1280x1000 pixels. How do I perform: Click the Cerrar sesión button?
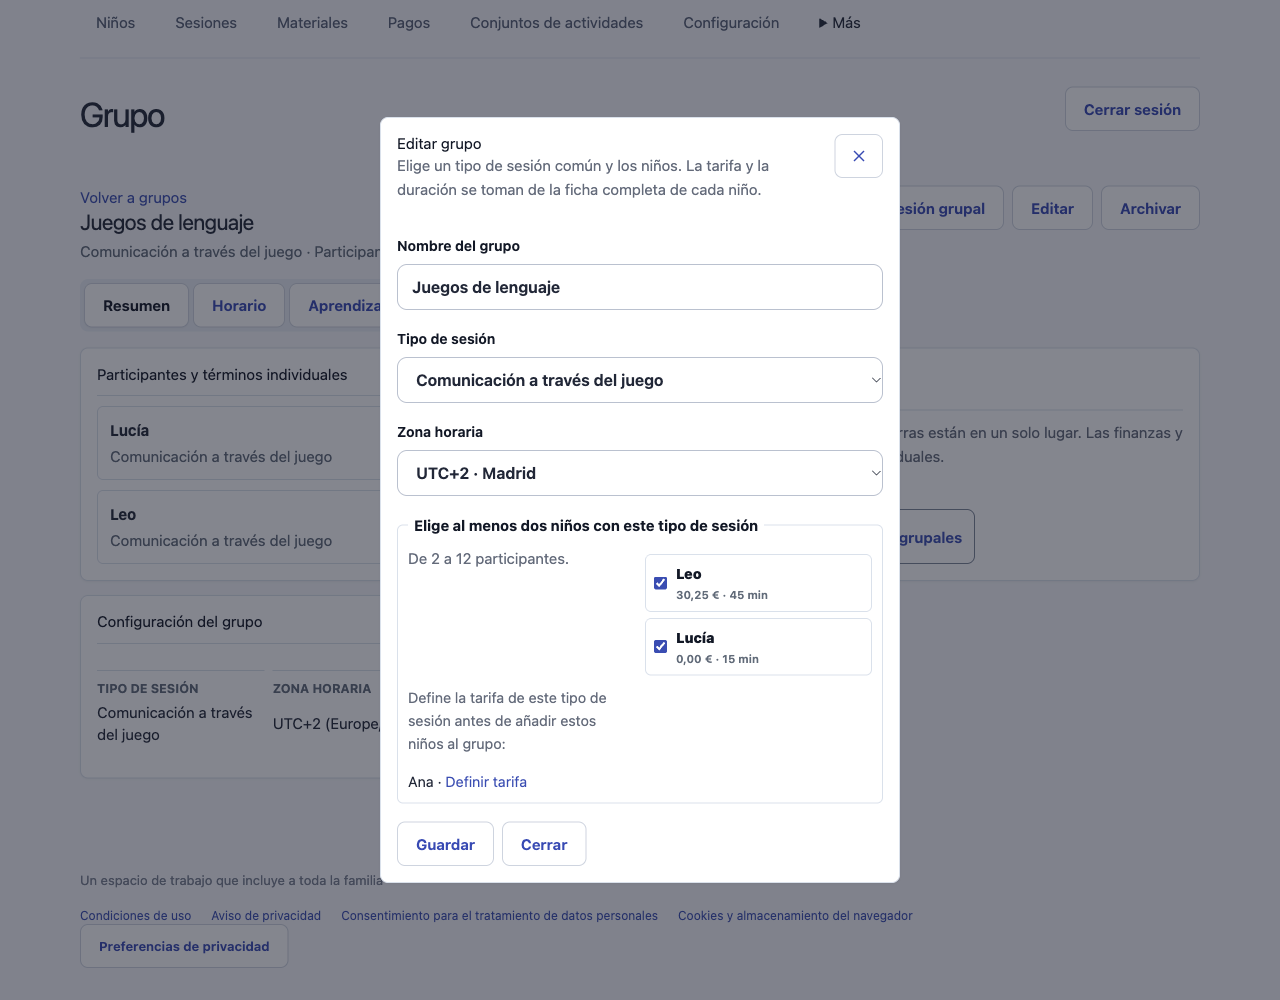1132,109
